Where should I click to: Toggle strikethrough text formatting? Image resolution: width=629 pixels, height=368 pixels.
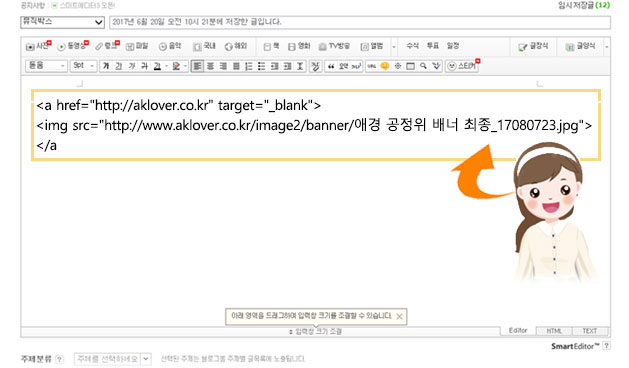[x=144, y=66]
